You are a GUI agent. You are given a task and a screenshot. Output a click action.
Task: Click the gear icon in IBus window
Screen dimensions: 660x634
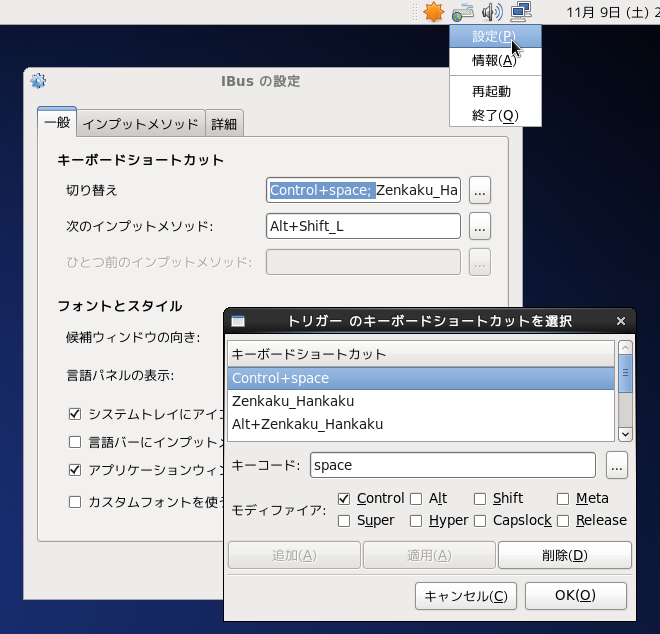pyautogui.click(x=38, y=80)
